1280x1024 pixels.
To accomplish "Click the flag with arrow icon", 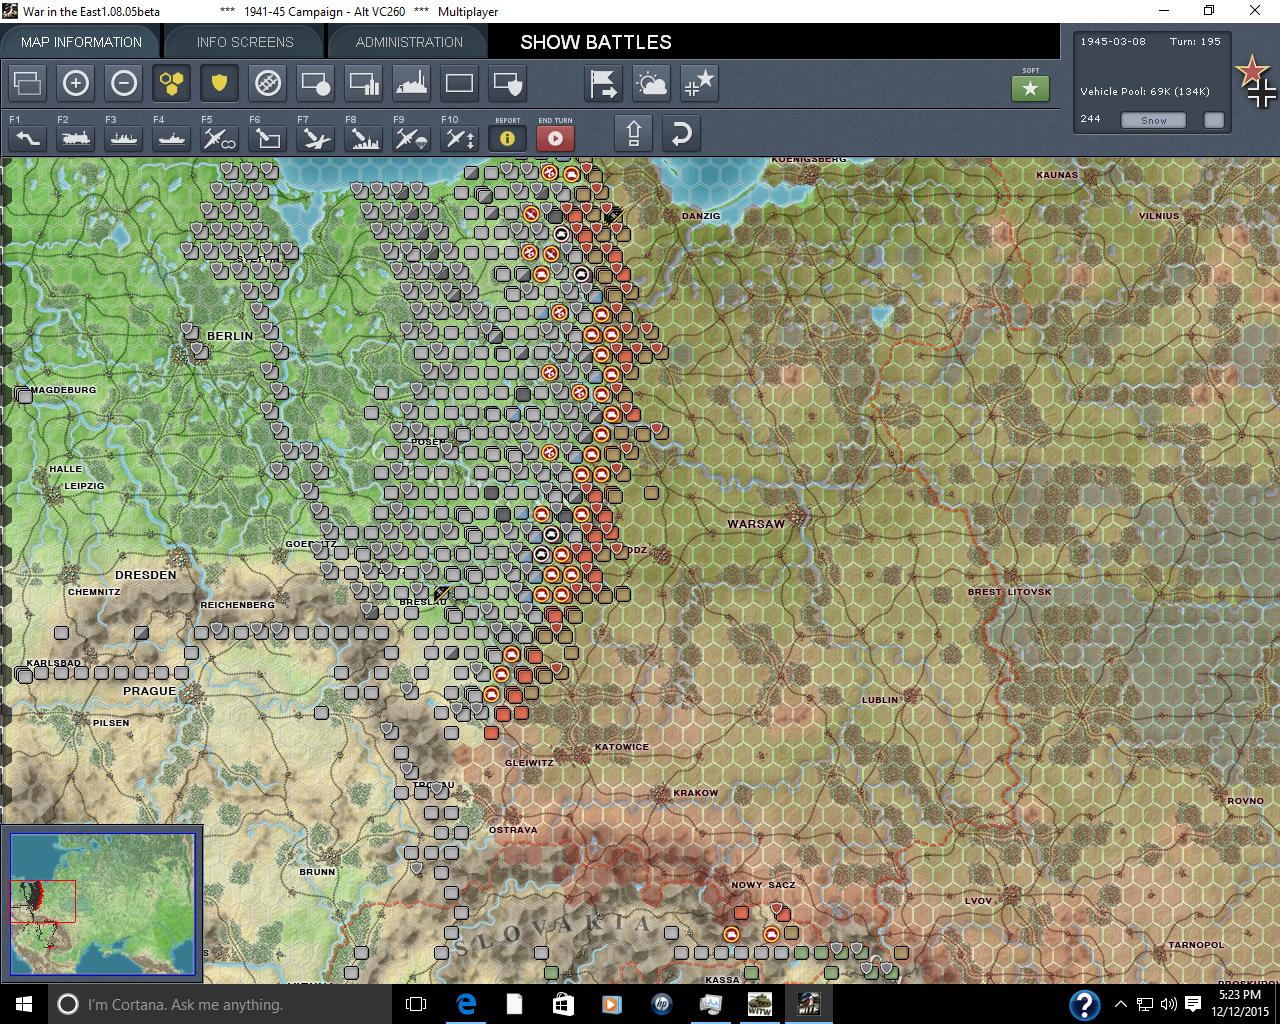I will 603,83.
